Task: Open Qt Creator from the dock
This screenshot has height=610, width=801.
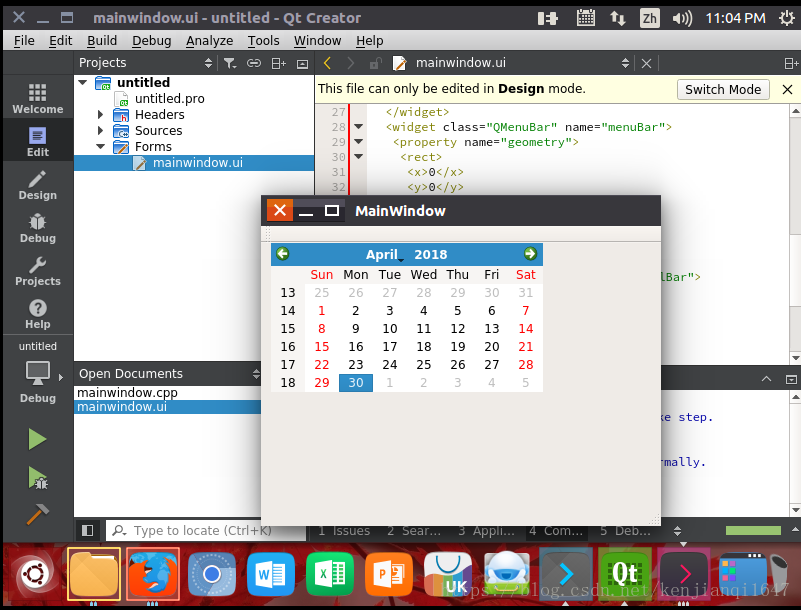Action: (625, 573)
